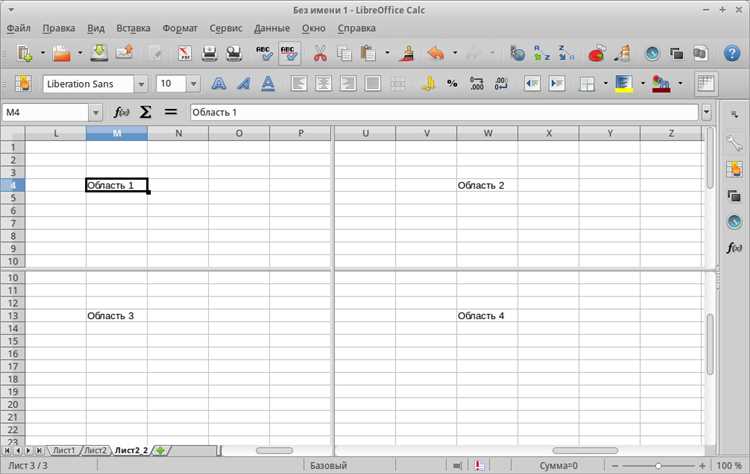Click the Undo arrow icon

click(436, 53)
